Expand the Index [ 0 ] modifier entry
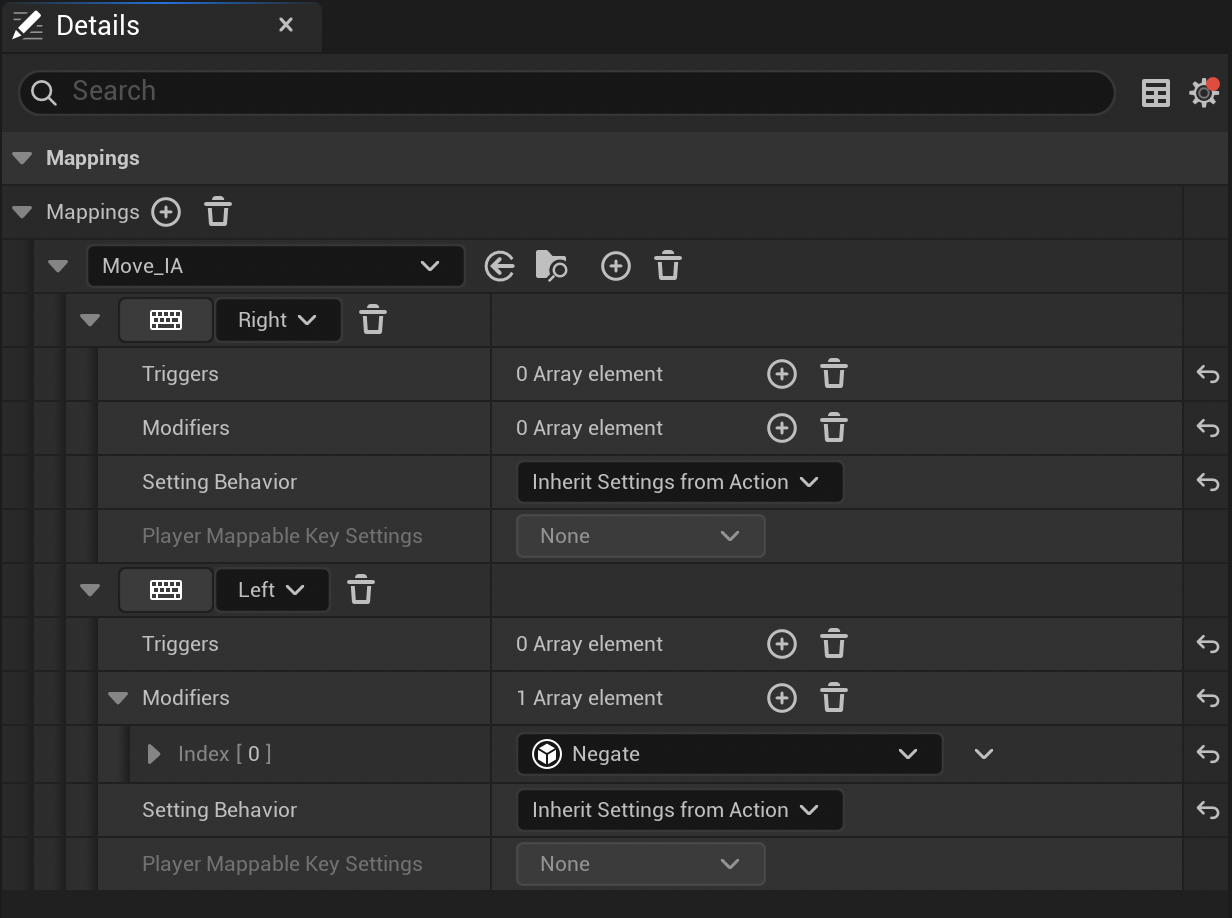Screen dimensions: 1232x918 click(154, 754)
